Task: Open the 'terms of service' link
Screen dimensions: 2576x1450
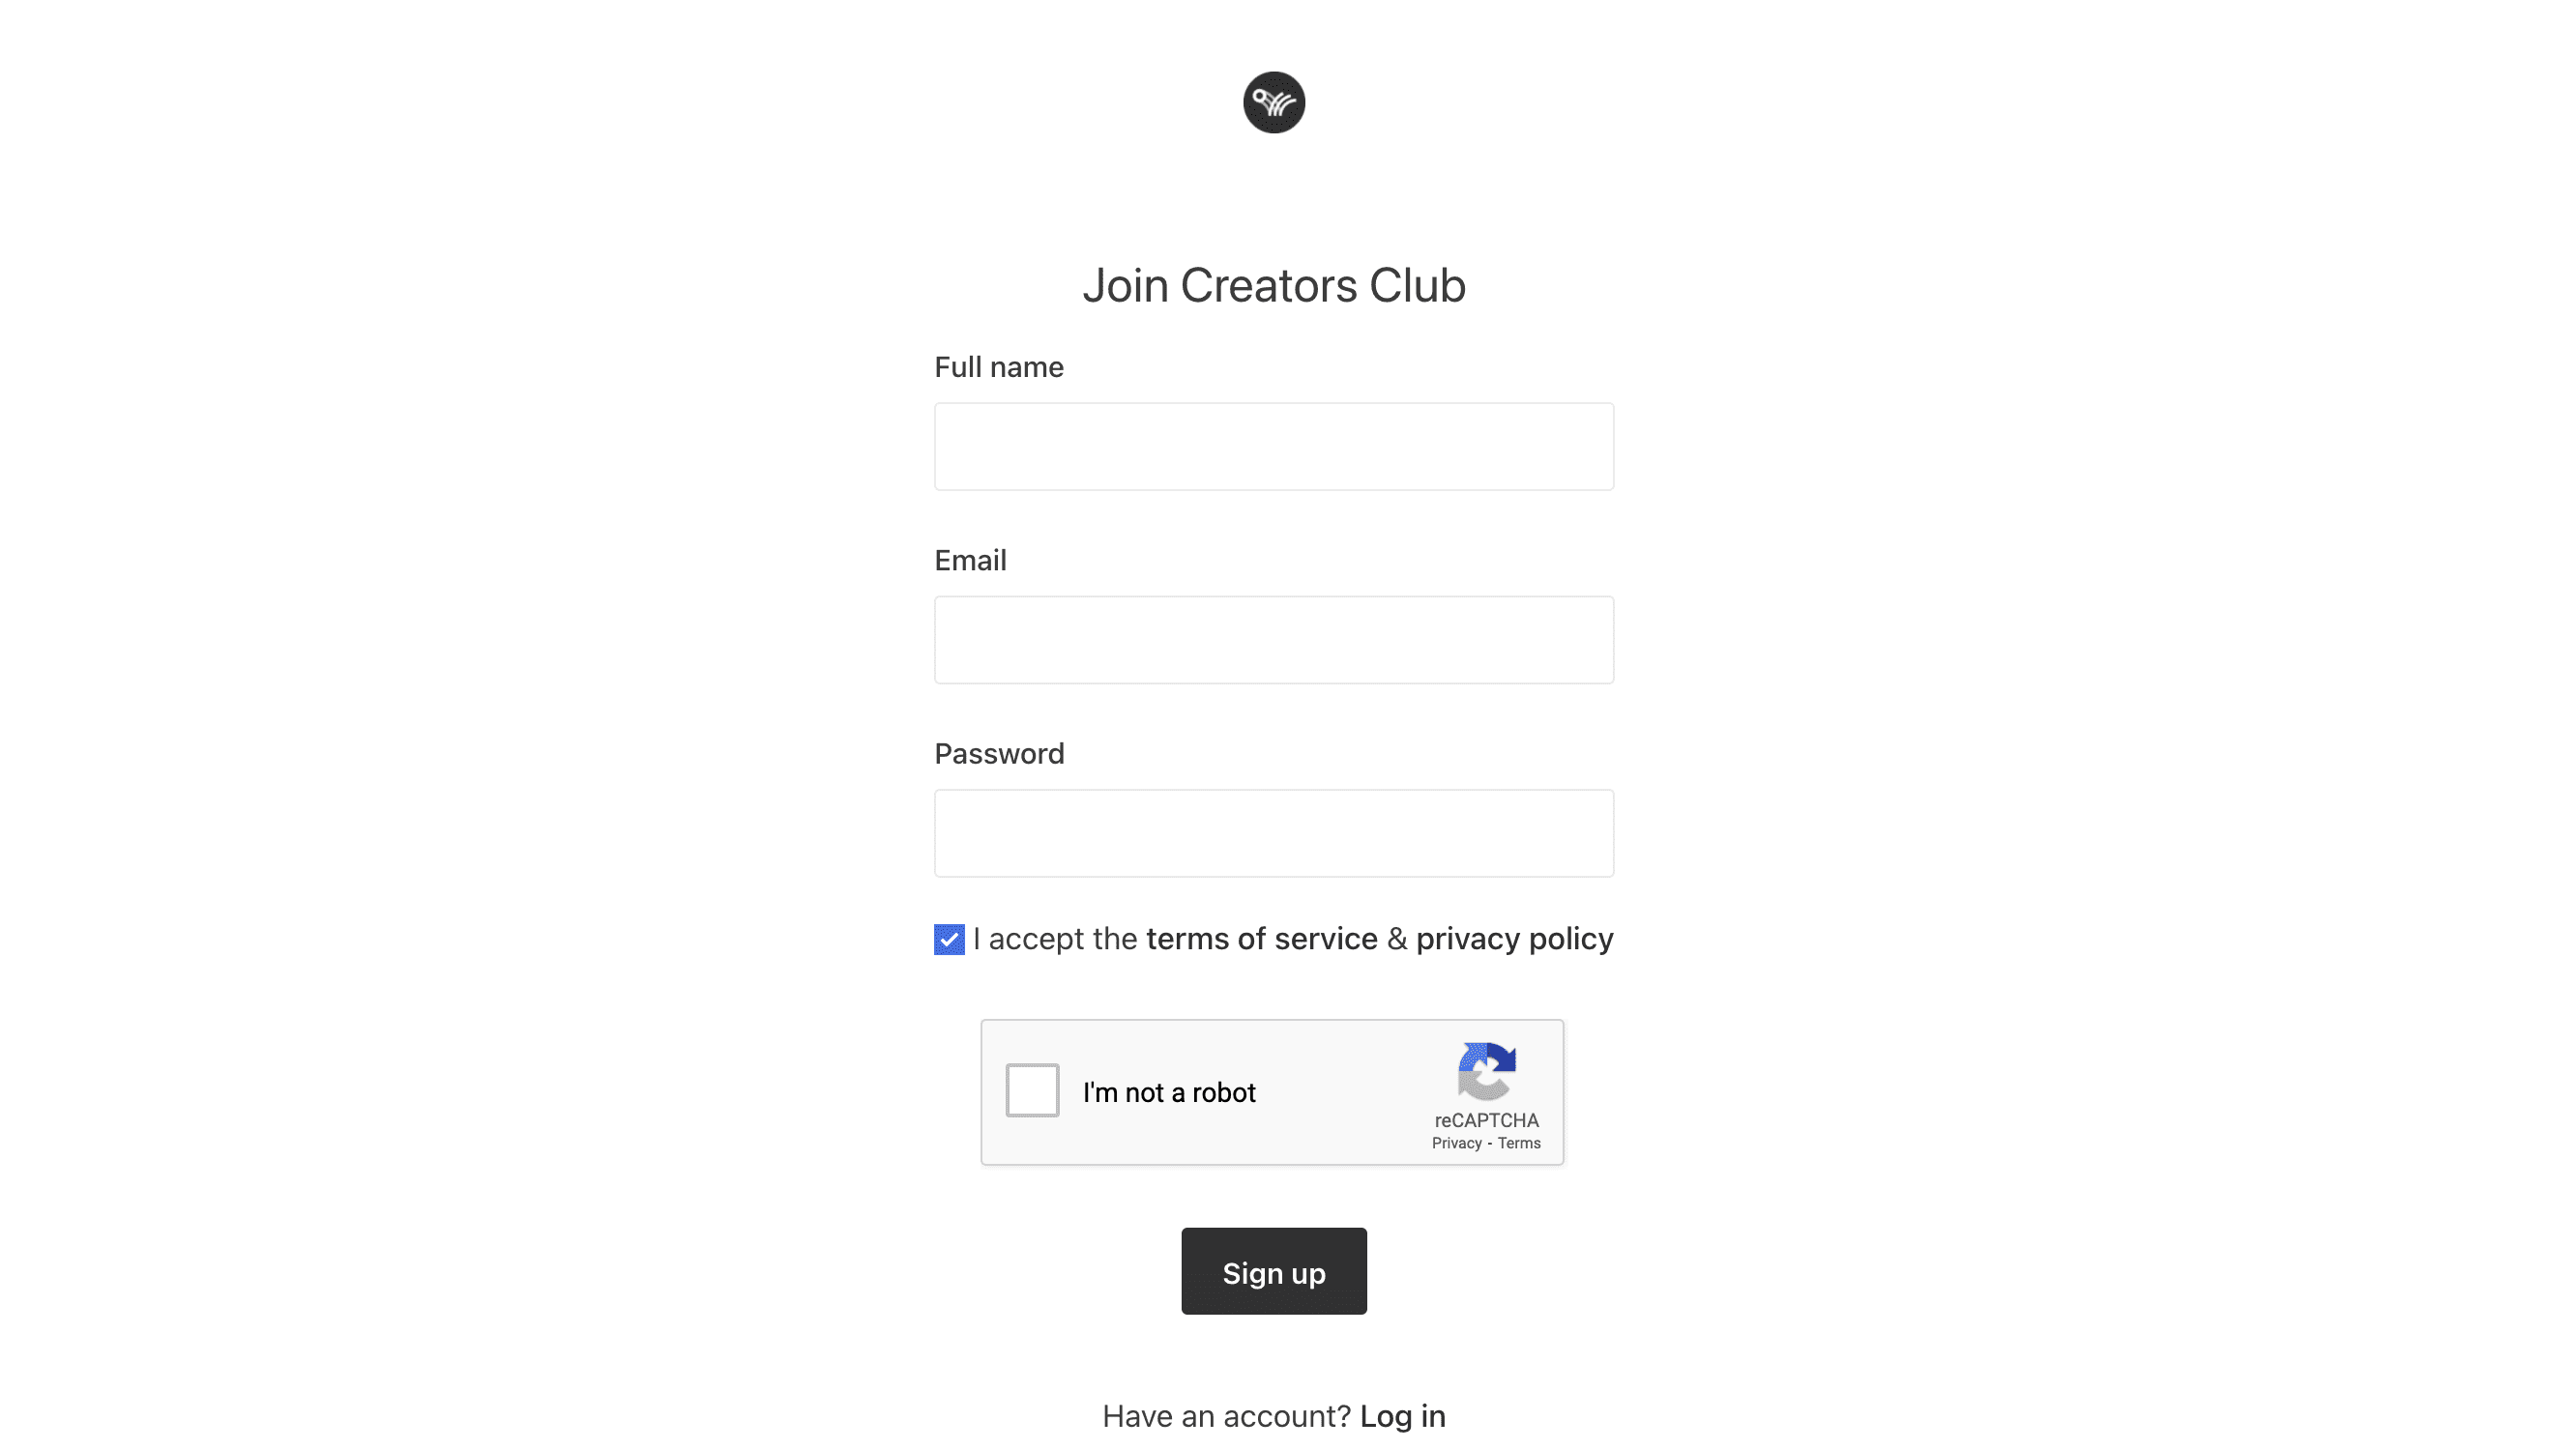Action: (x=1262, y=939)
